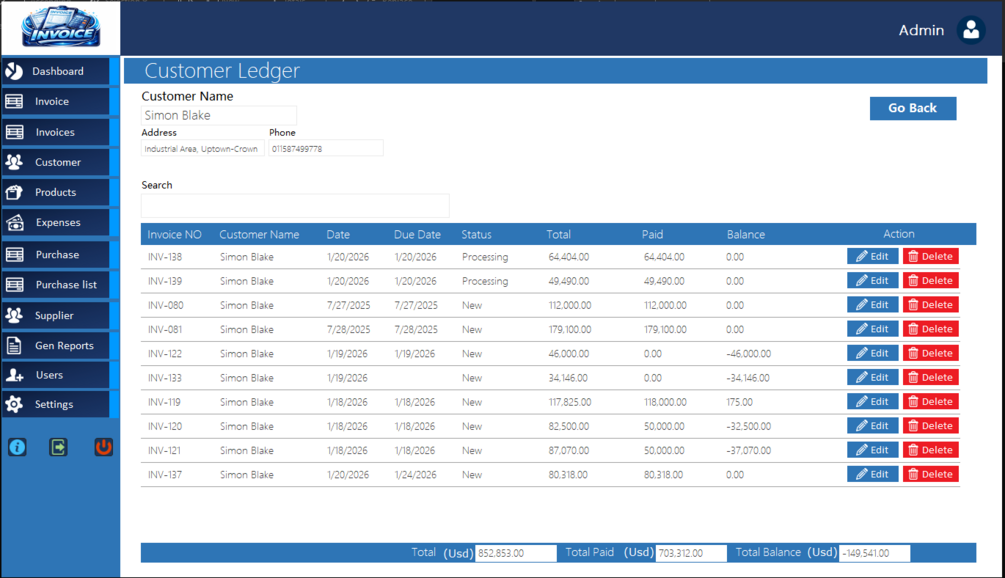Go to the Customer menu item

coord(56,162)
